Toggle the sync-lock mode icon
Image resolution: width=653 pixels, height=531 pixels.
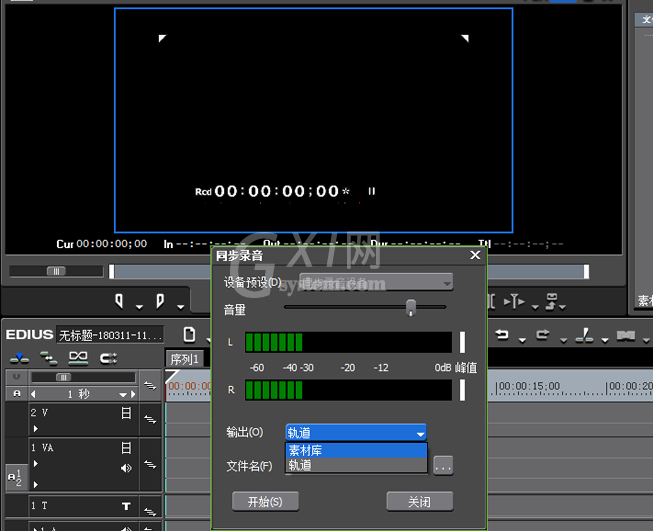(49, 358)
